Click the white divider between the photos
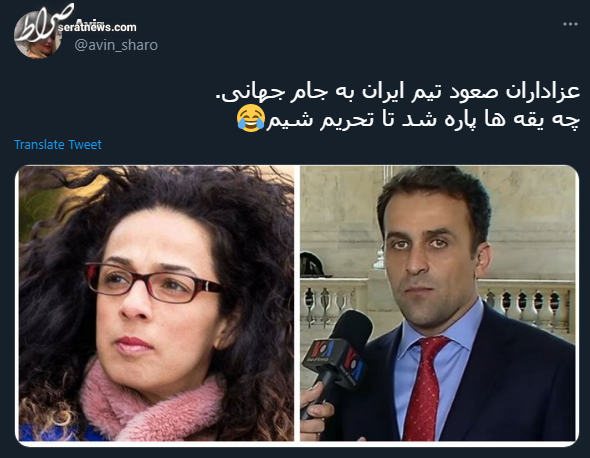Image resolution: width=590 pixels, height=458 pixels. (297, 303)
